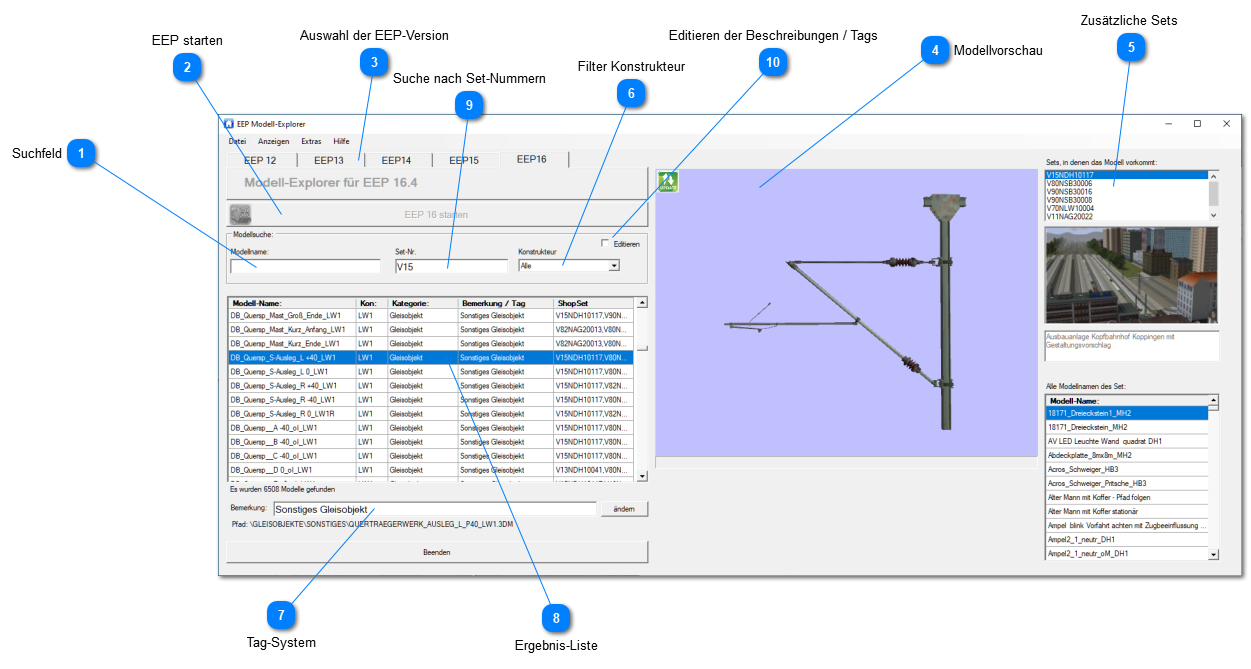Switch to the EEP14 tab
The image size is (1251, 669).
[396, 160]
